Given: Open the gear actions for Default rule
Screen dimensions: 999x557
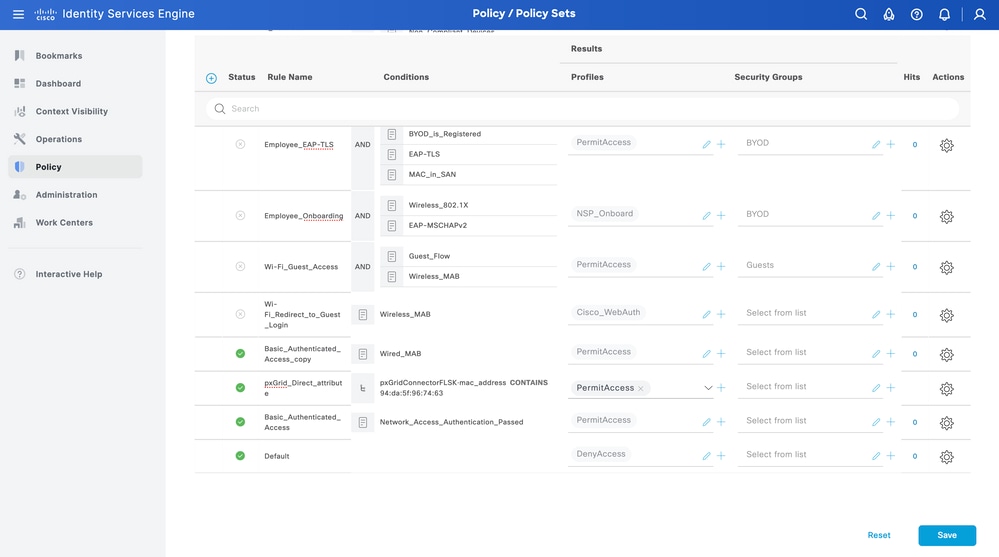Looking at the screenshot, I should click(947, 457).
